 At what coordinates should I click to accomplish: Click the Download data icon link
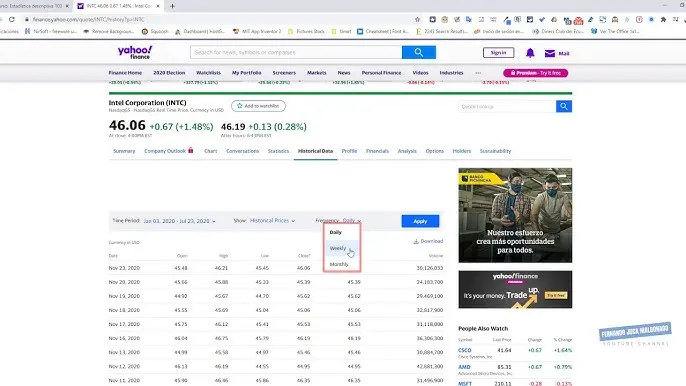(428, 241)
